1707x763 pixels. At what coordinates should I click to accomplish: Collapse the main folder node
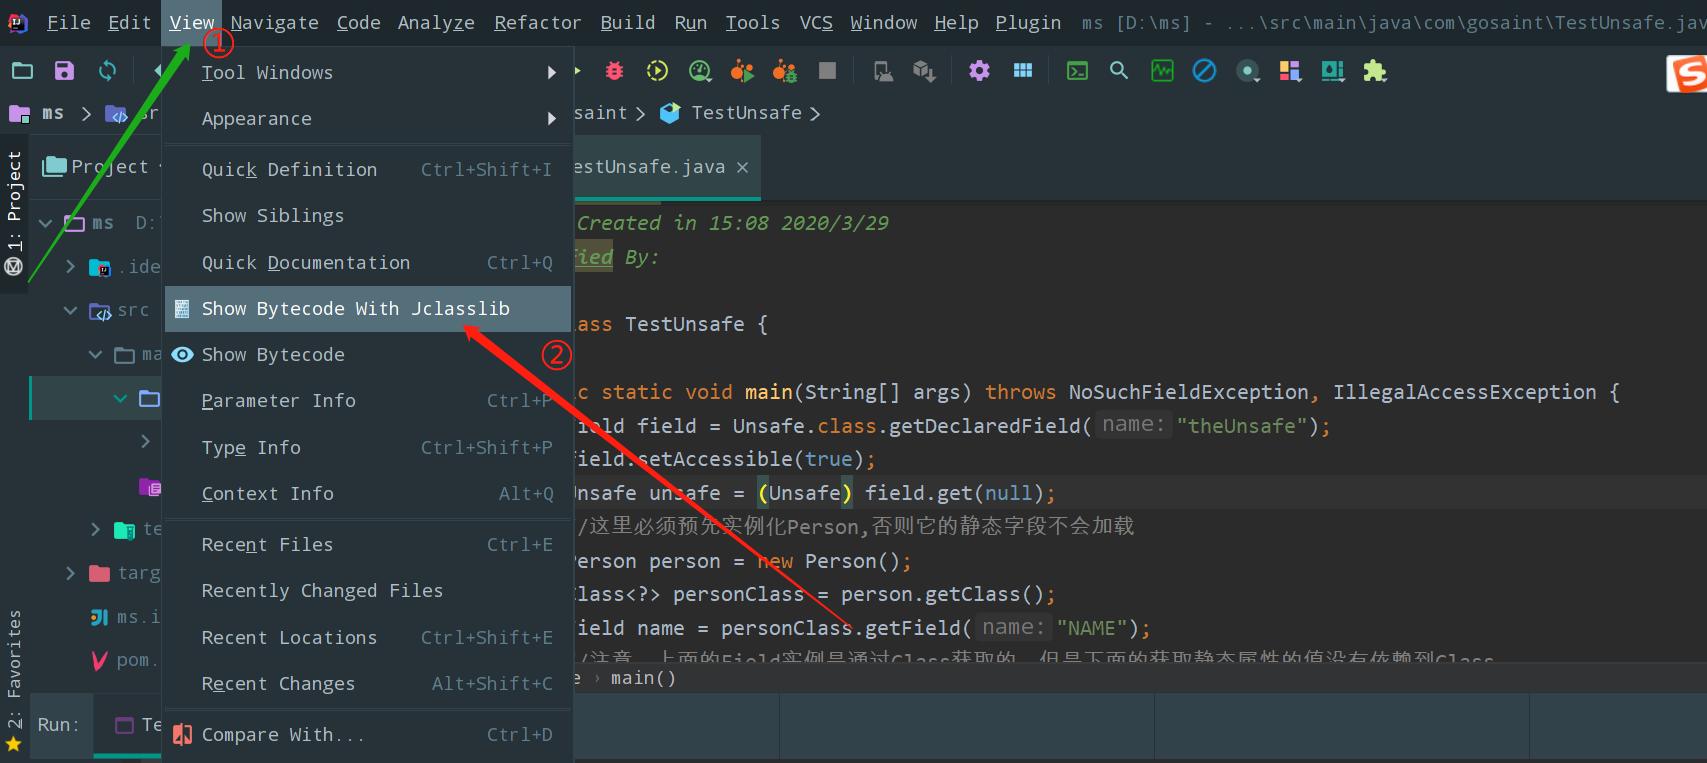coord(95,354)
